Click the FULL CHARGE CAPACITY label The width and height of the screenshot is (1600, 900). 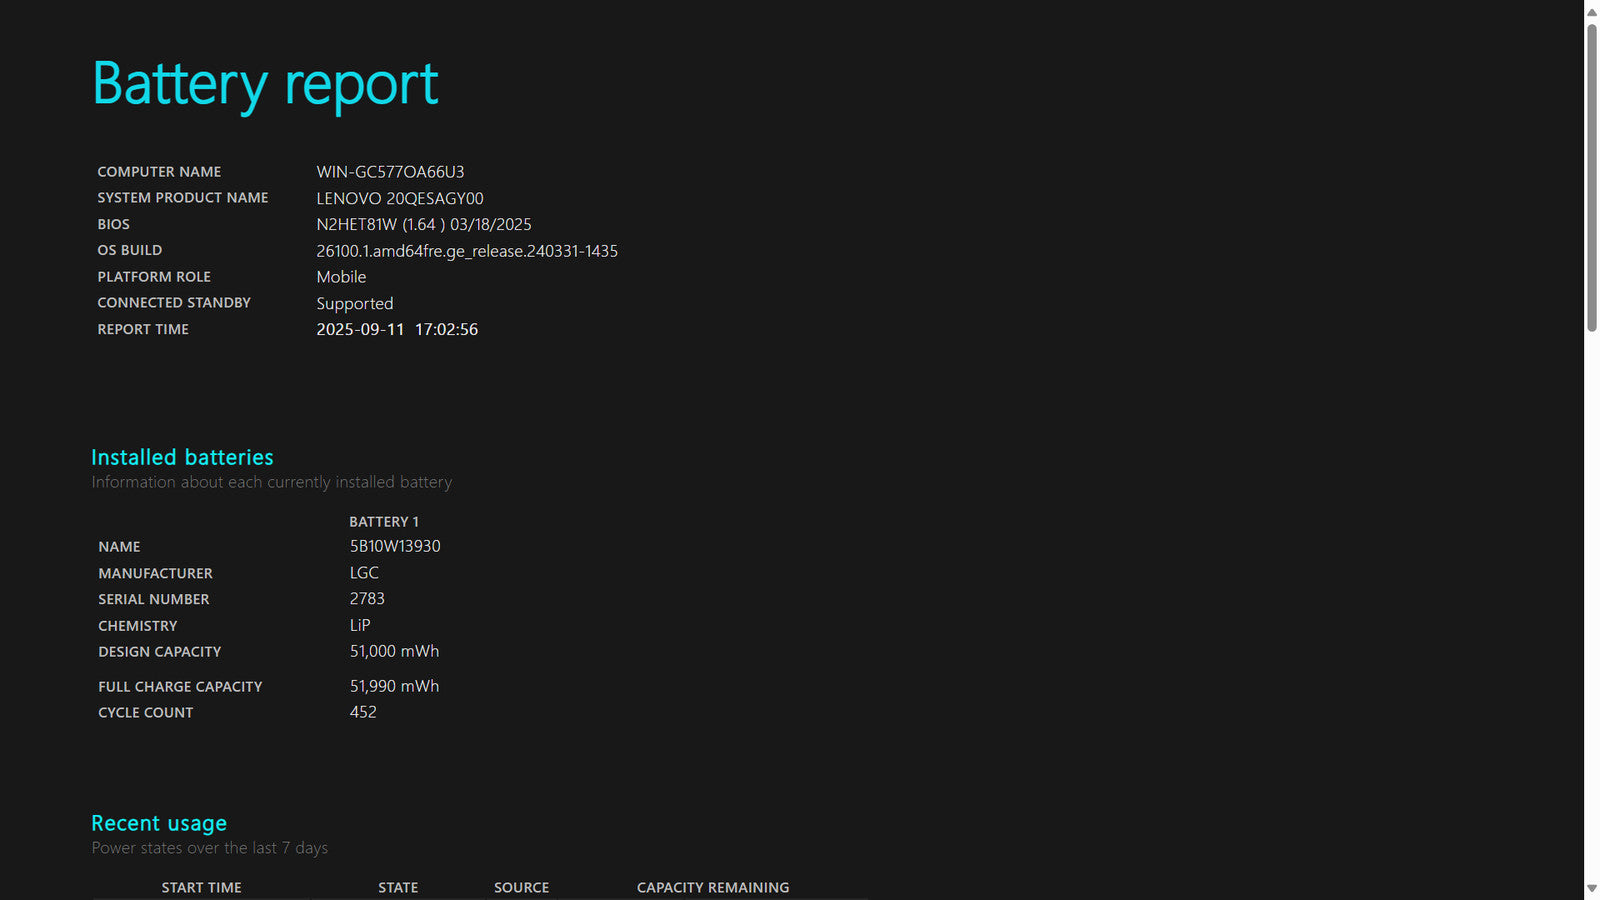(180, 687)
